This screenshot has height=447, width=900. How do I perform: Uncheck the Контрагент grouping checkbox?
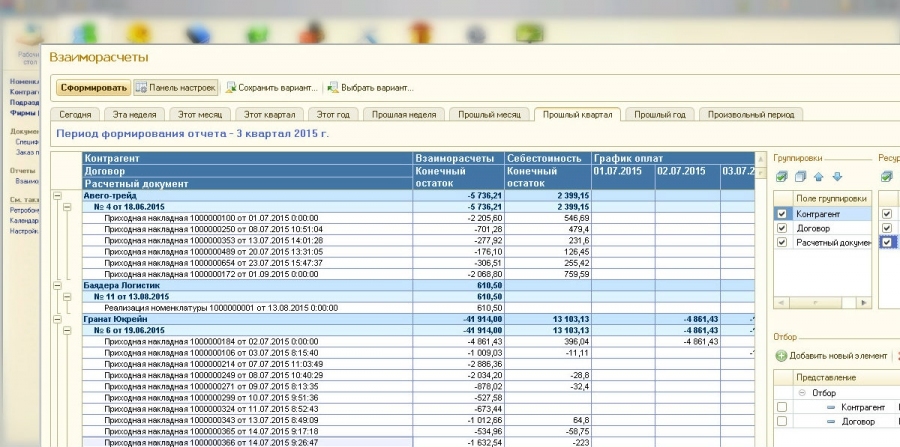pyautogui.click(x=783, y=214)
